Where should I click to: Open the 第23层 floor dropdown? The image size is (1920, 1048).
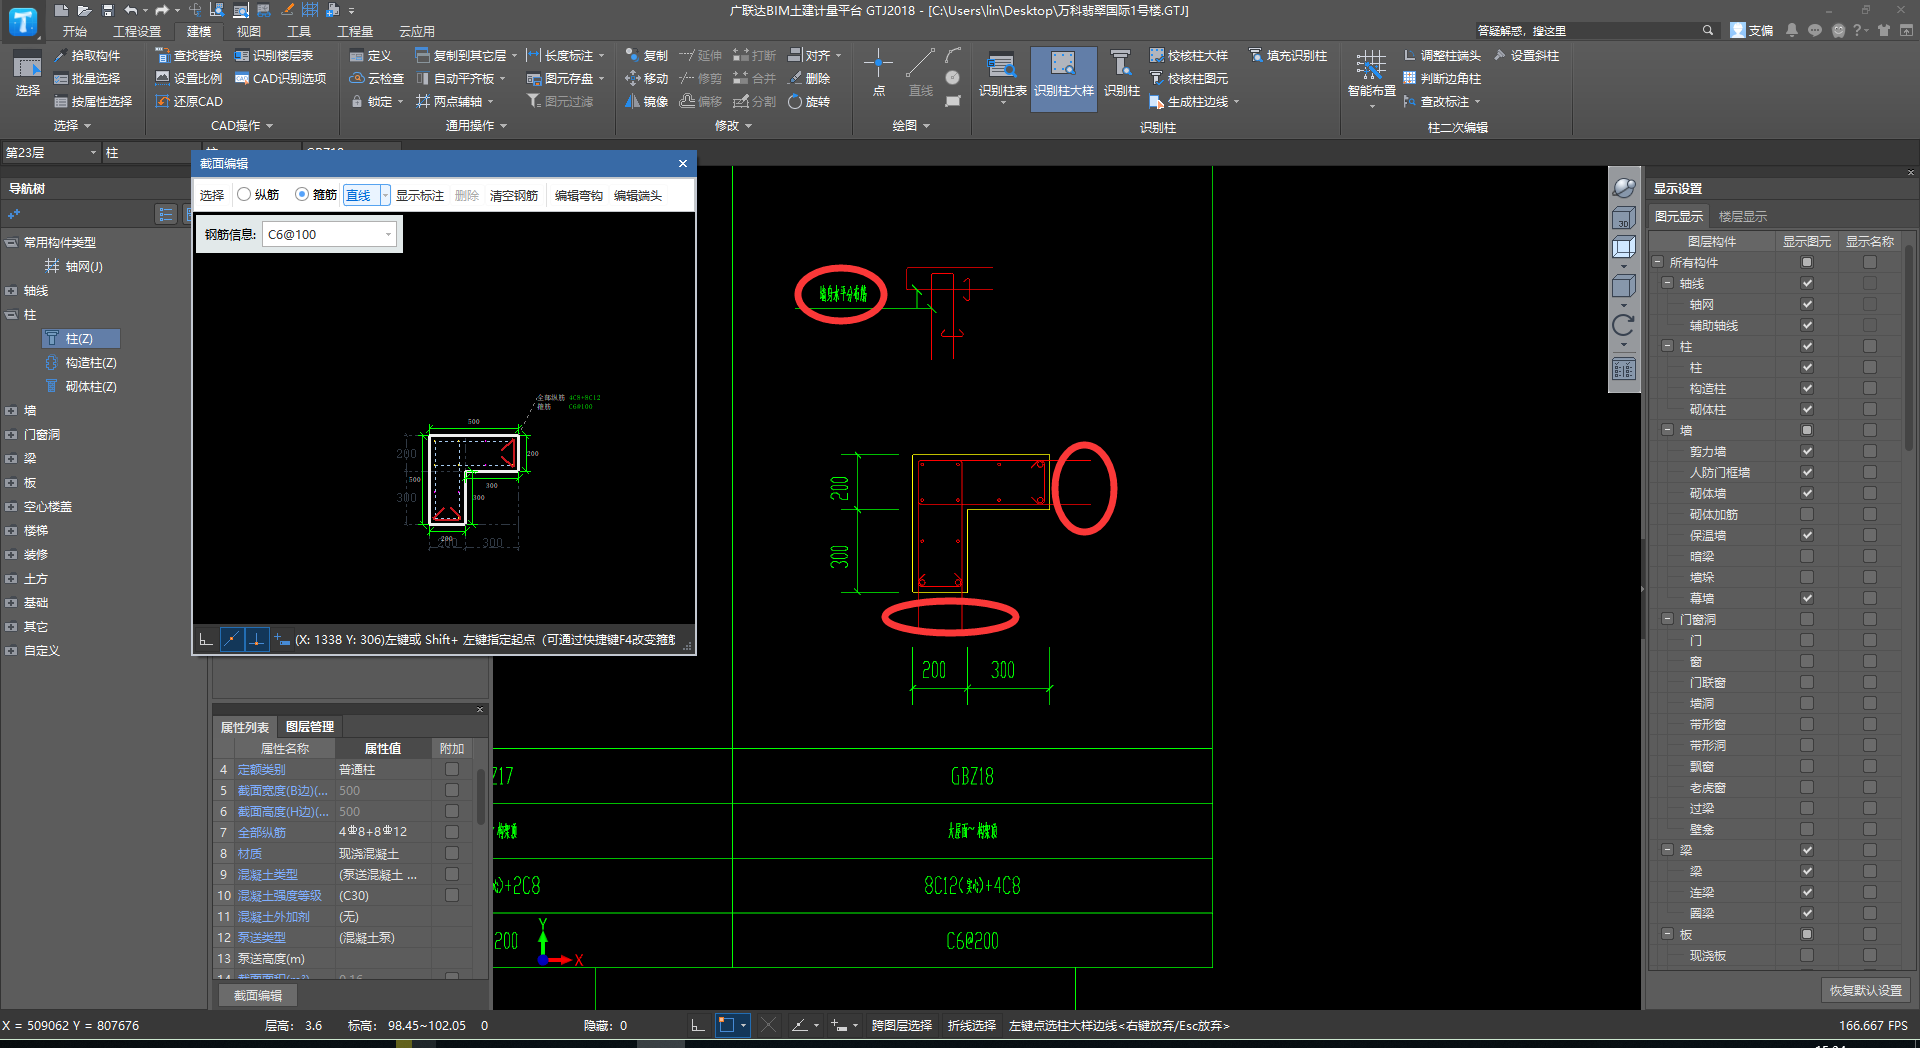click(x=93, y=153)
